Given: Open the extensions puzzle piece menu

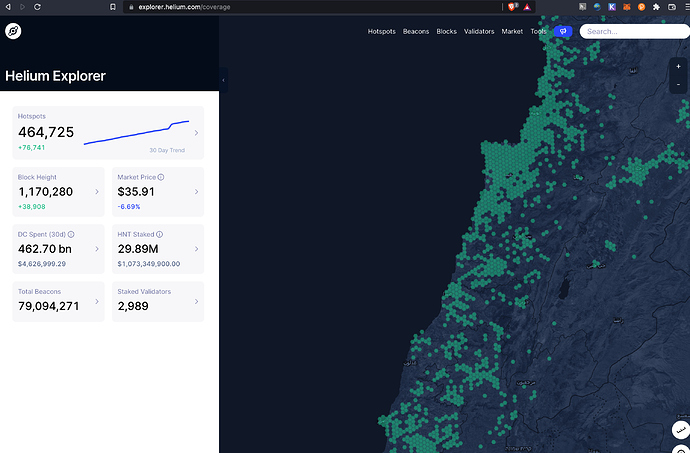Looking at the screenshot, I should [657, 7].
